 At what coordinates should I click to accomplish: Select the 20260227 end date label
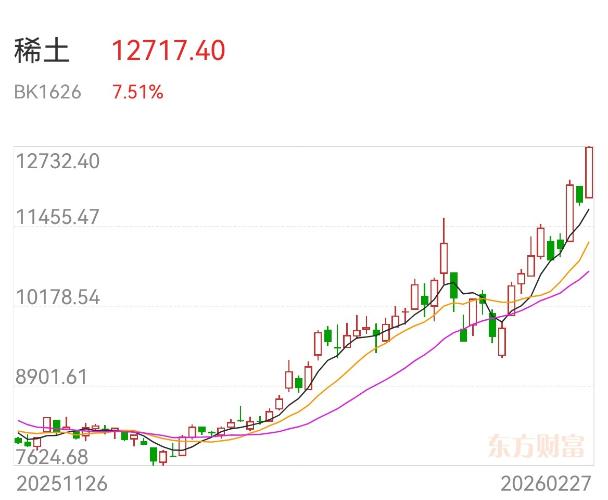[x=546, y=483]
